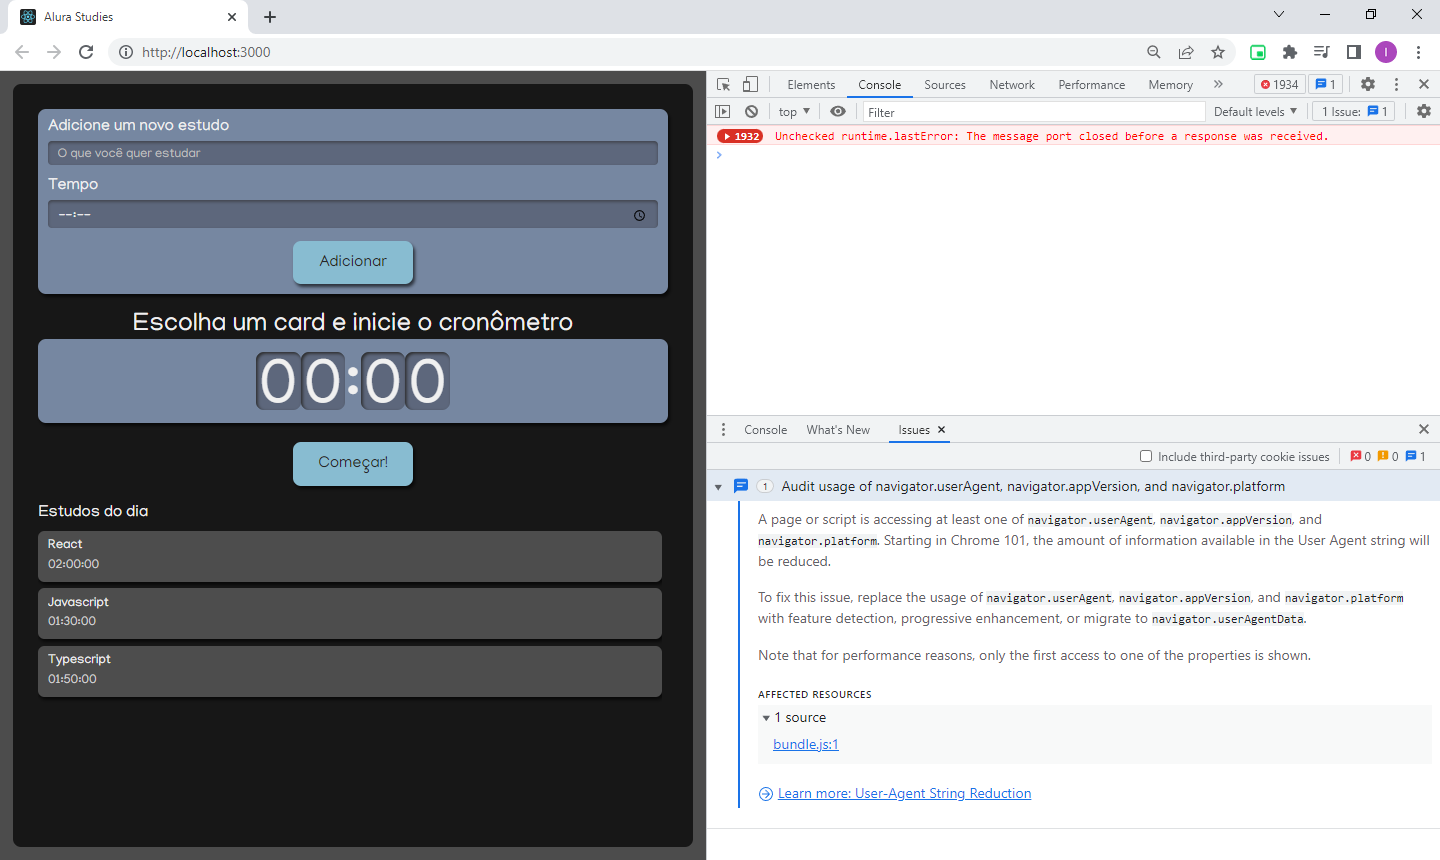Close the Alura Studies tab
Screen dimensions: 1440x860
point(232,17)
